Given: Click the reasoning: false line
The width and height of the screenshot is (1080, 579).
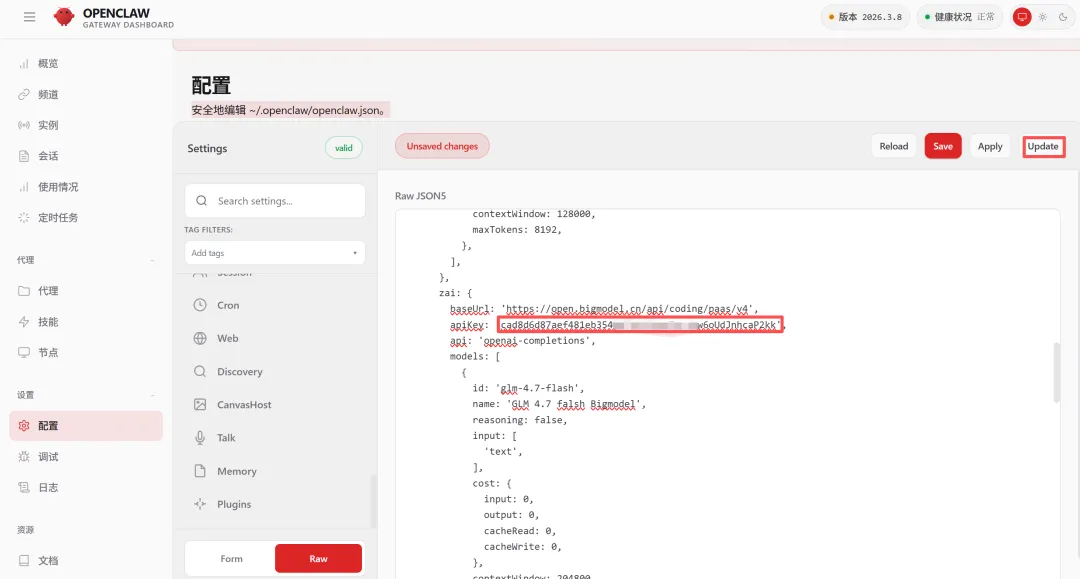Looking at the screenshot, I should click(519, 420).
